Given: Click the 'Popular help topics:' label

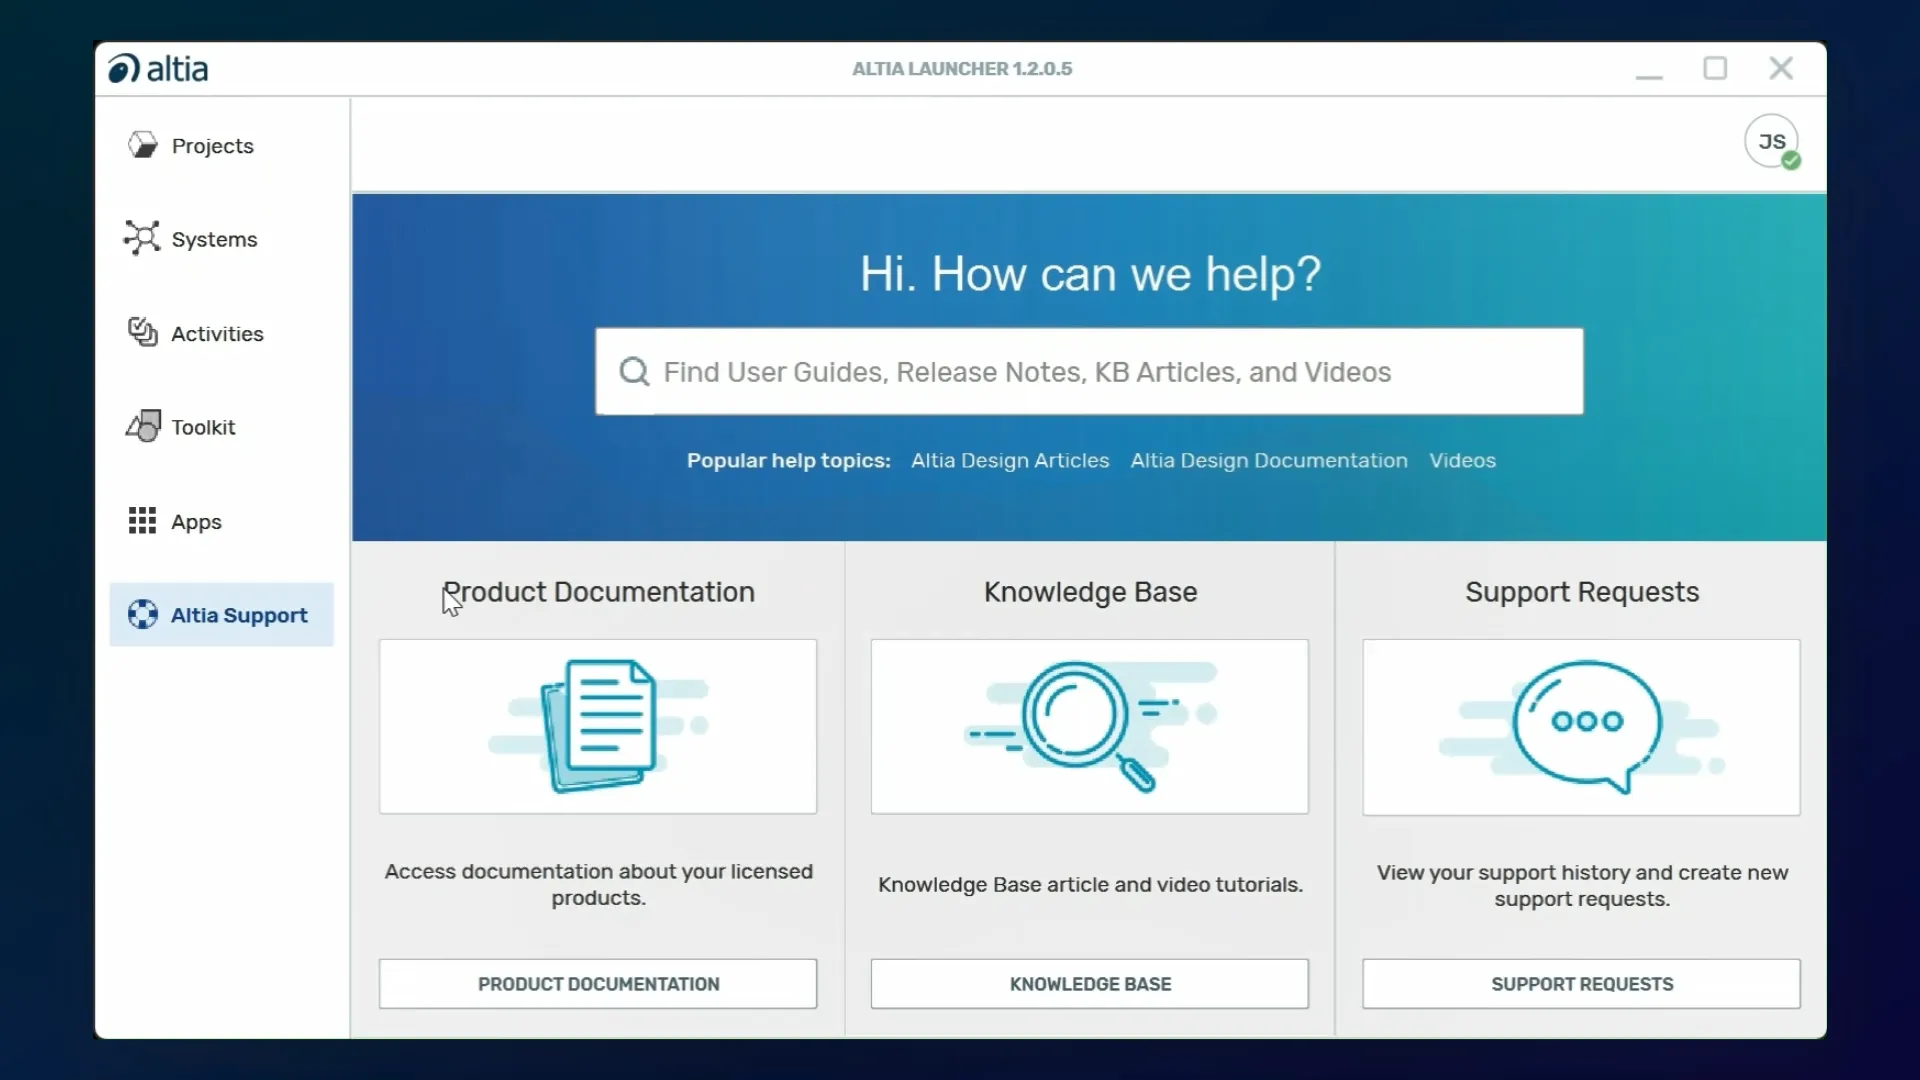Looking at the screenshot, I should 788,460.
